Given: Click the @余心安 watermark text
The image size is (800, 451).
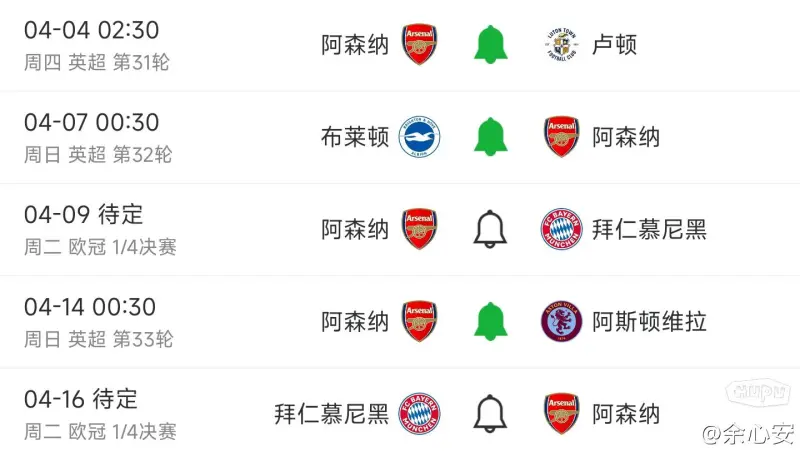Looking at the screenshot, I should coord(748,435).
